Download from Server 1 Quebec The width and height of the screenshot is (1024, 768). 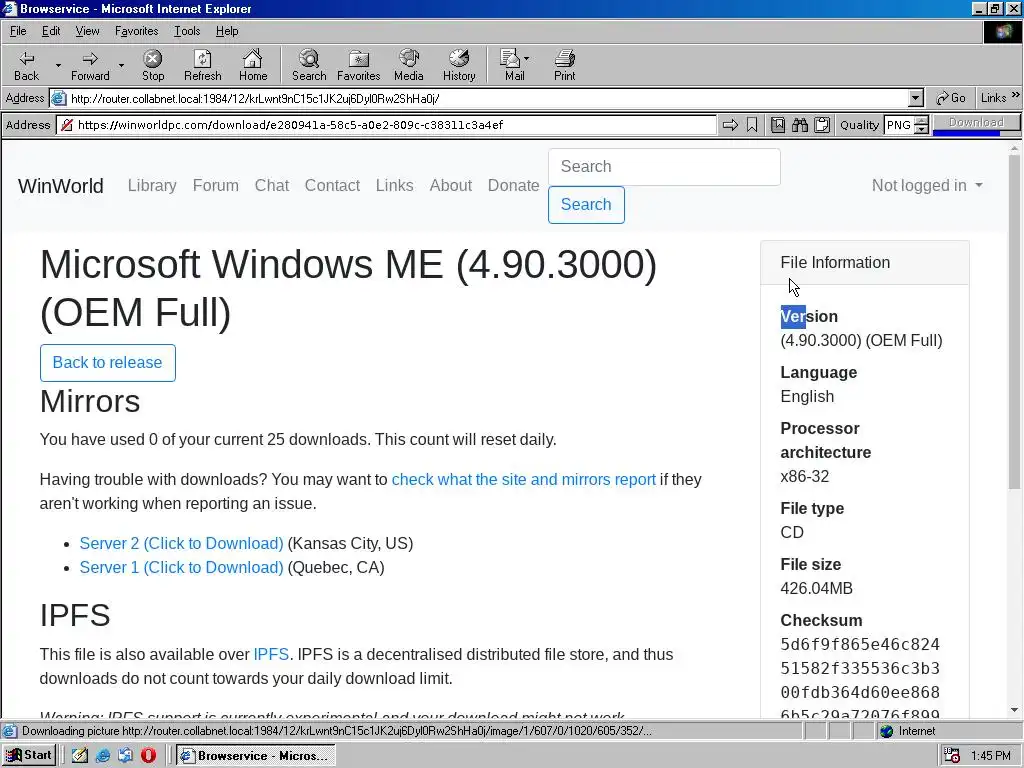click(182, 568)
